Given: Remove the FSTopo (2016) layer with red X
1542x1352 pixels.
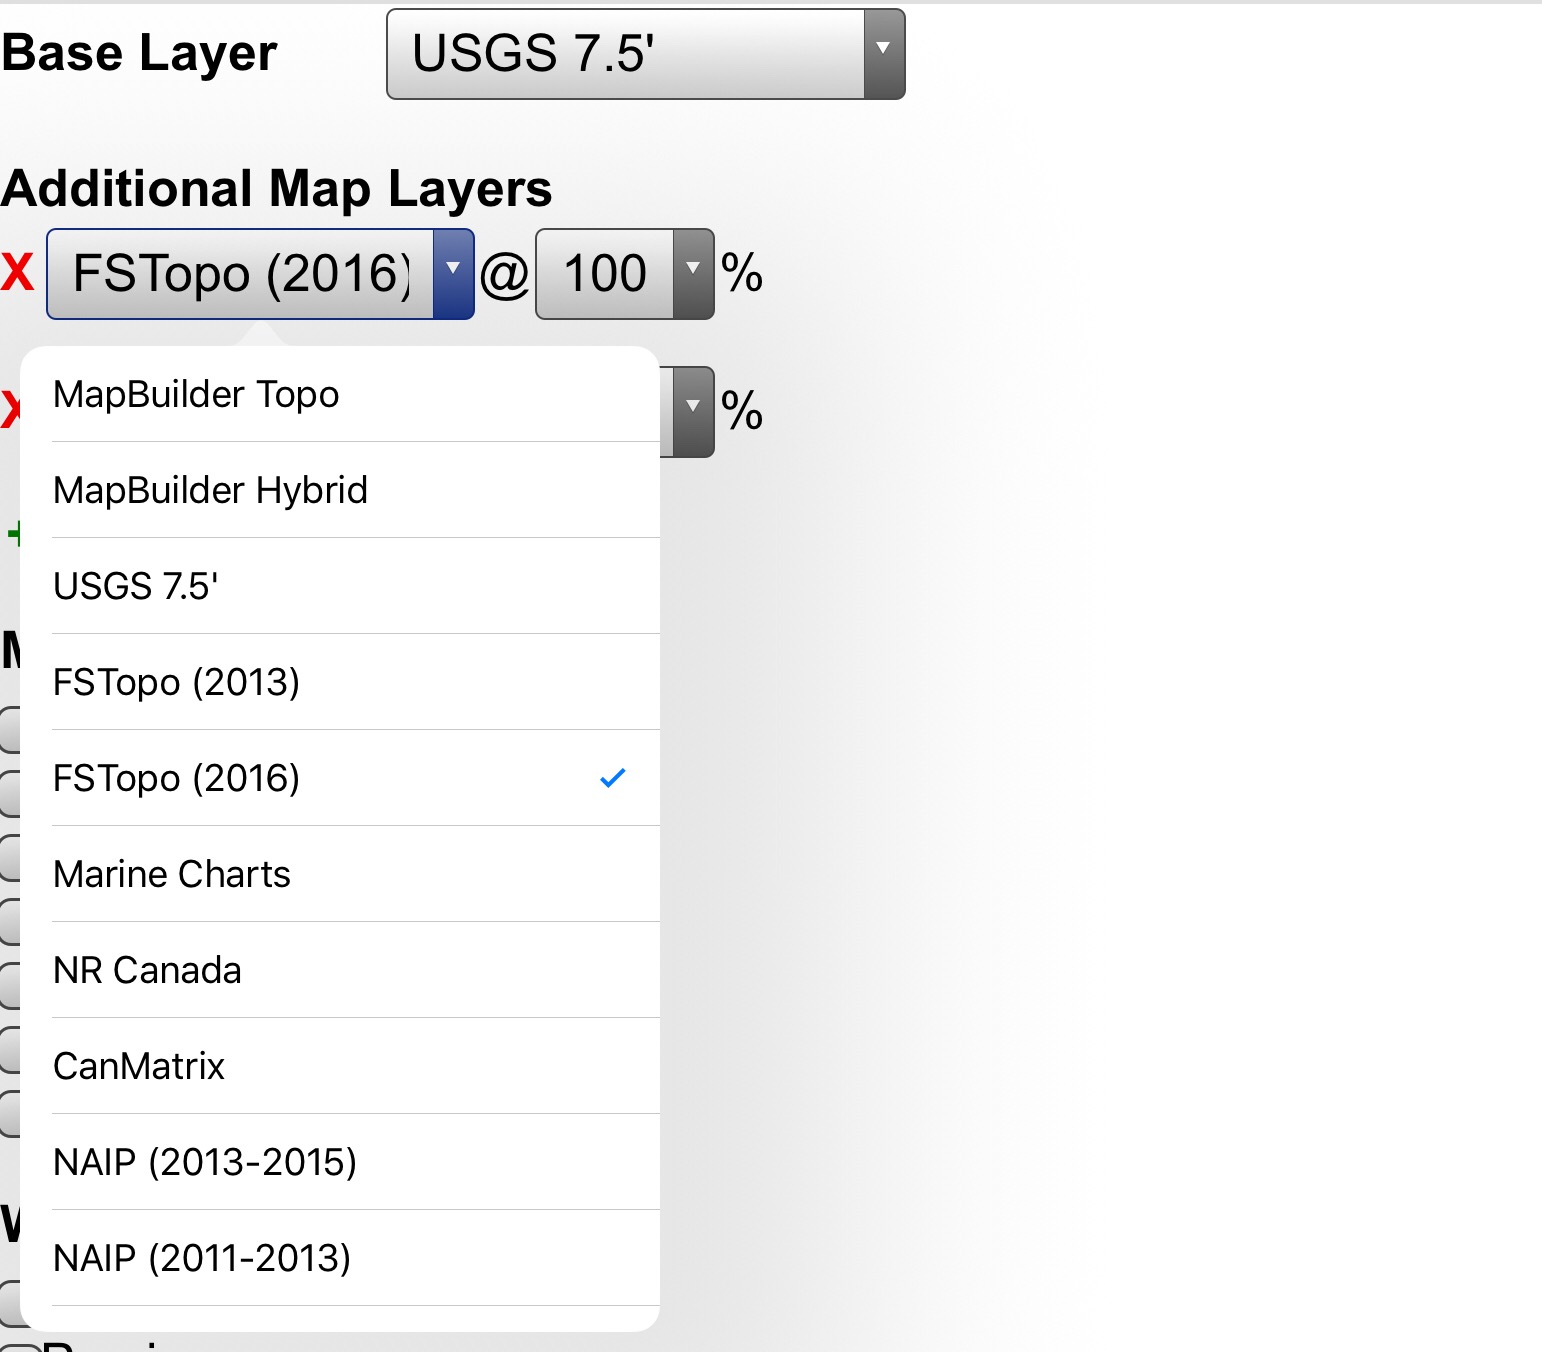Looking at the screenshot, I should pos(17,273).
